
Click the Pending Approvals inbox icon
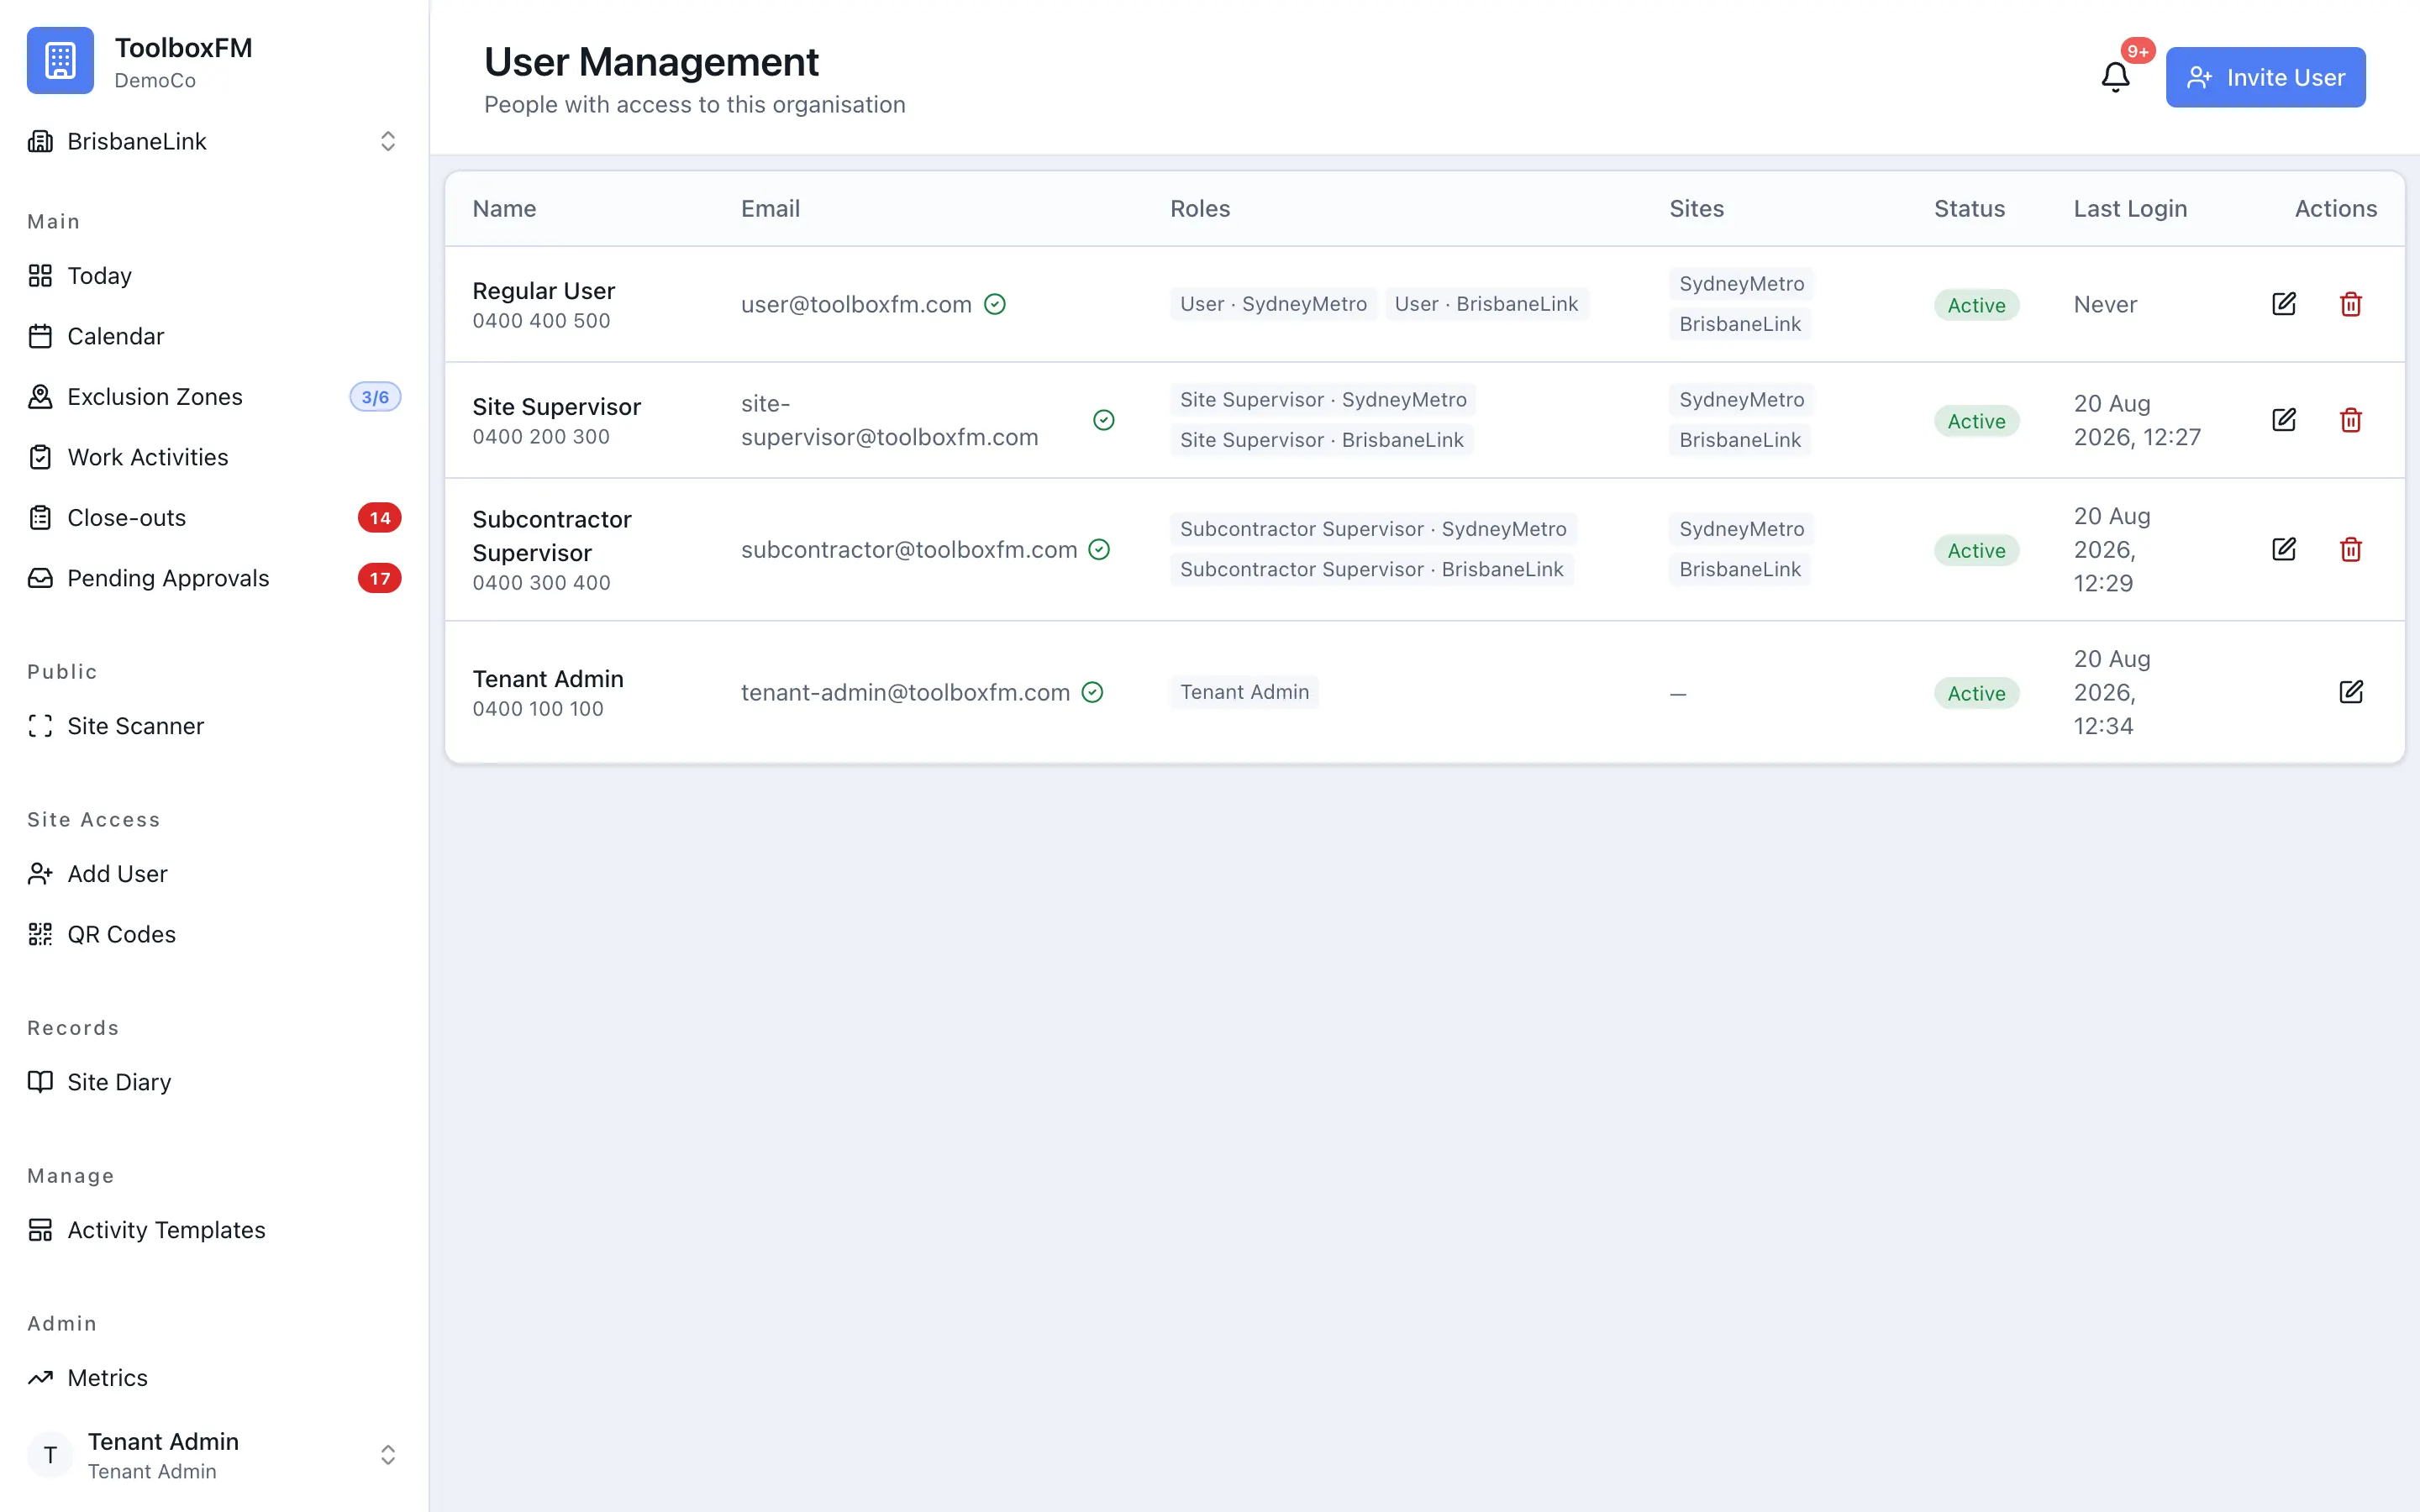click(x=40, y=578)
